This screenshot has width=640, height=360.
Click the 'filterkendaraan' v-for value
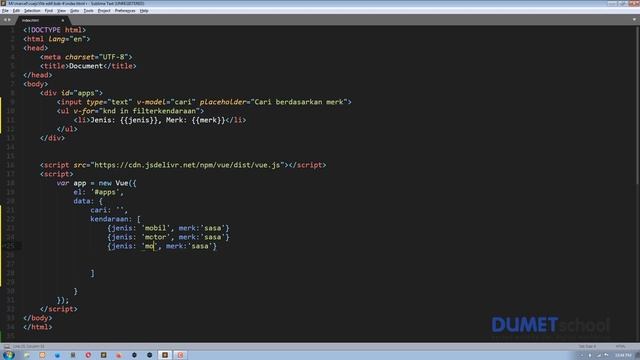[164, 111]
